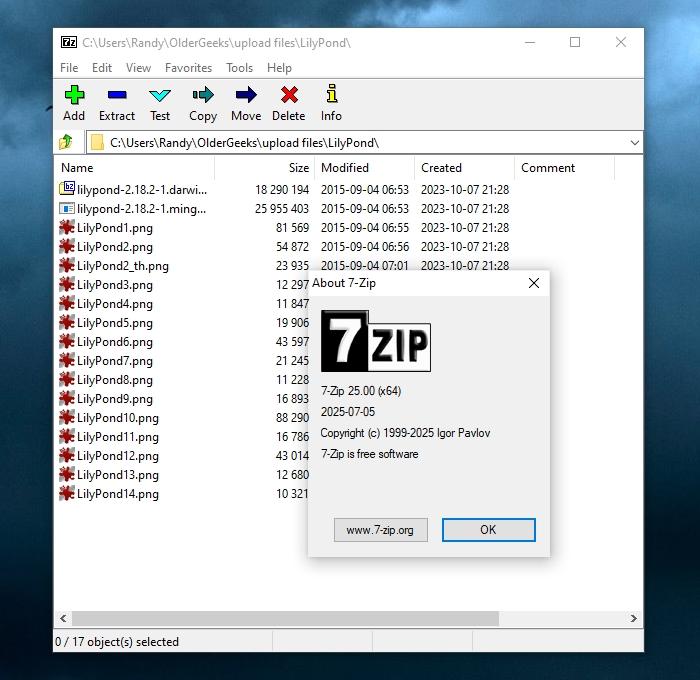Viewport: 700px width, 680px height.
Task: Sort by the Created column header
Action: pos(465,168)
